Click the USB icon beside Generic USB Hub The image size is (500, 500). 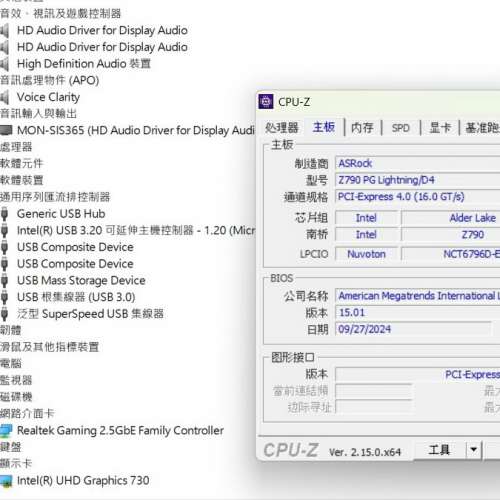pyautogui.click(x=4, y=214)
